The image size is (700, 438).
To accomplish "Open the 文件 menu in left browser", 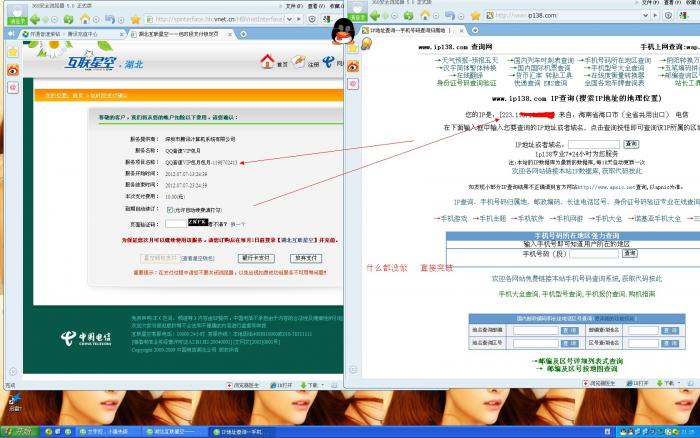I will [x=294, y=6].
